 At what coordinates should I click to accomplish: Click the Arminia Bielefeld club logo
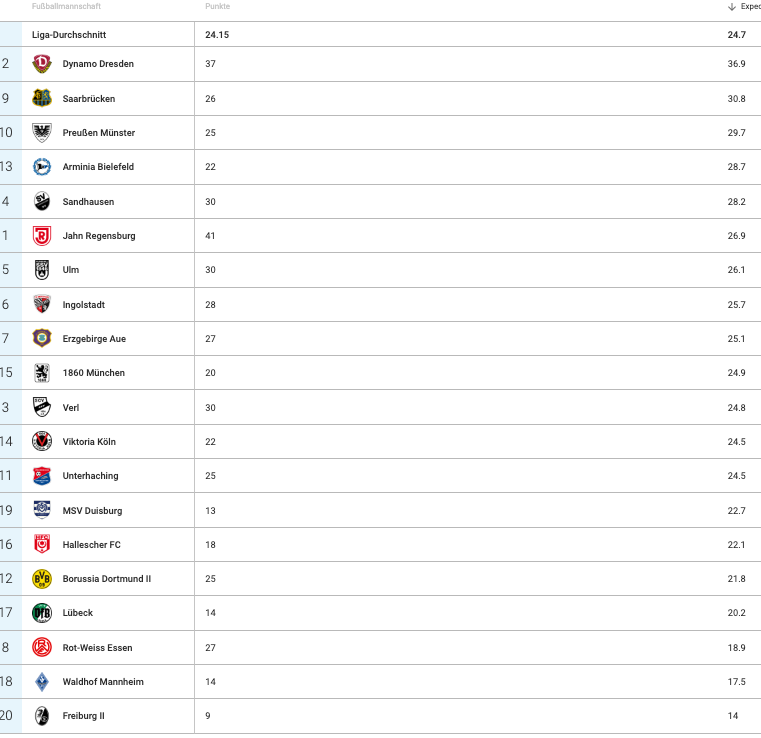[42, 166]
